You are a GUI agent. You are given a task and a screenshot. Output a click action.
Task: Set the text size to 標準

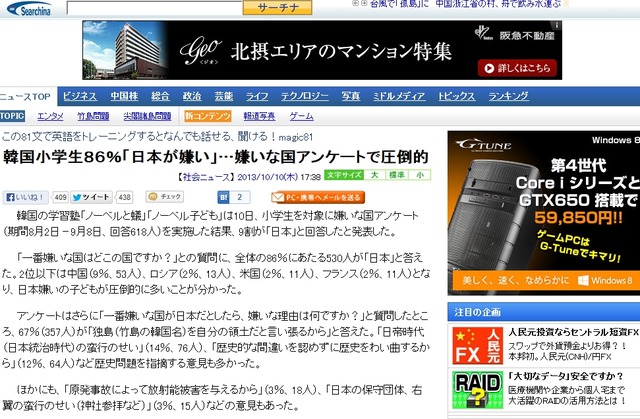(x=397, y=175)
